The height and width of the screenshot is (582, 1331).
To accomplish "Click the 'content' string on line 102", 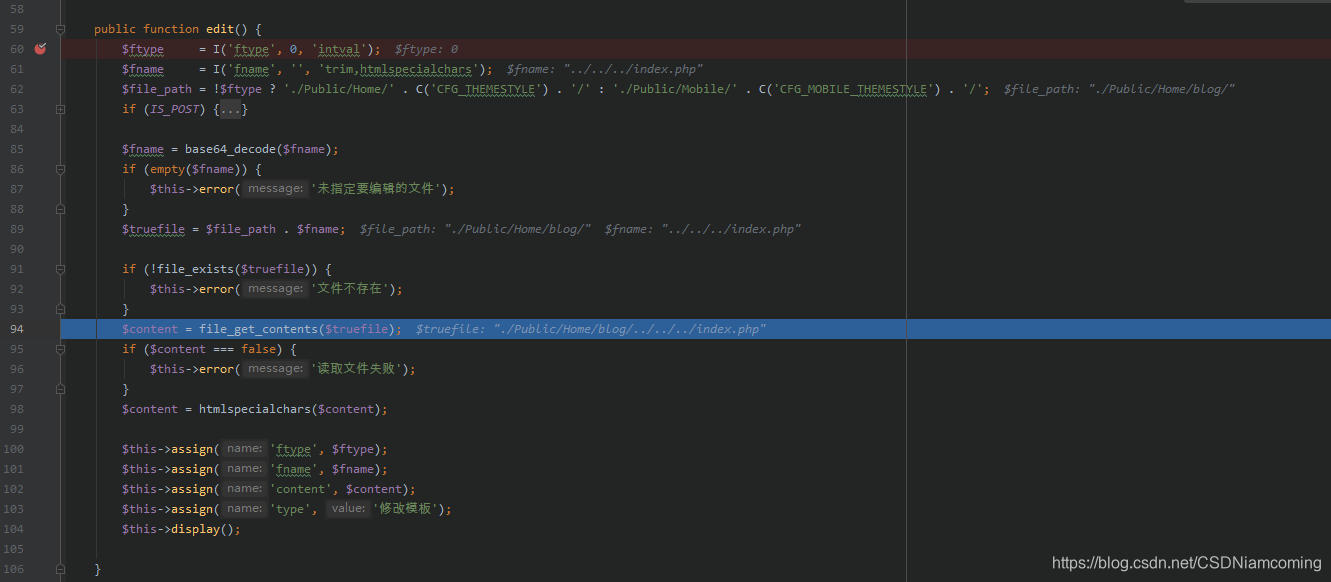I will pyautogui.click(x=302, y=489).
